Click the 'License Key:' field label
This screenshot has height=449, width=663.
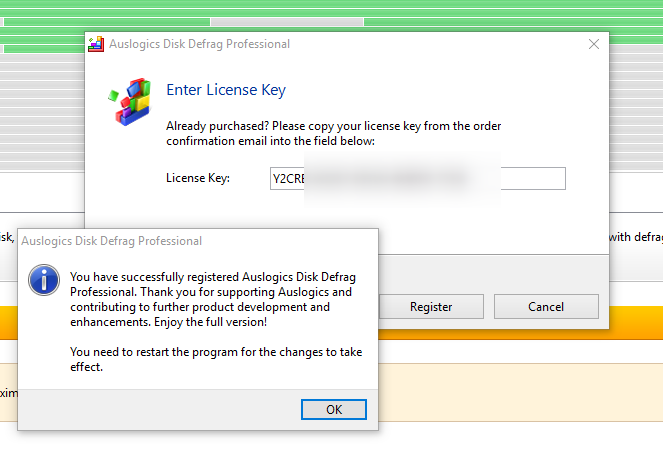pyautogui.click(x=197, y=178)
